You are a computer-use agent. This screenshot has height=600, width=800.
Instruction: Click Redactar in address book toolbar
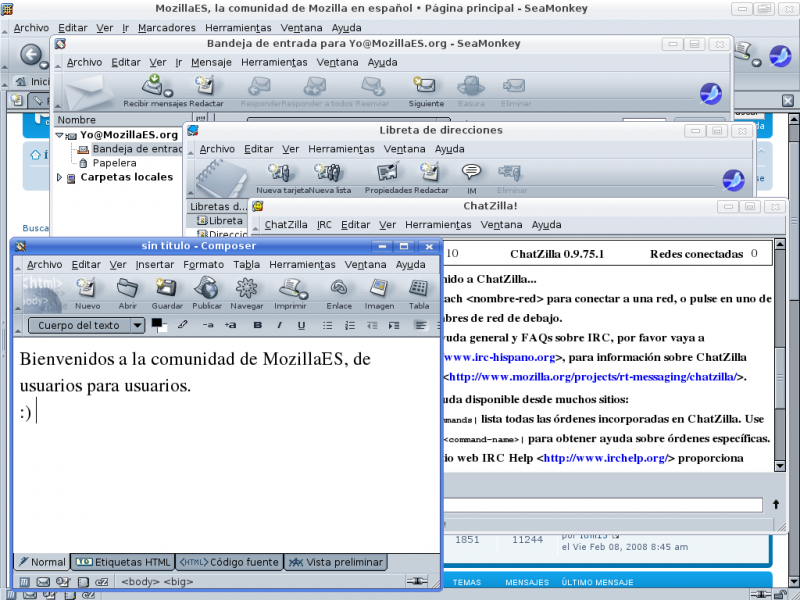[431, 178]
